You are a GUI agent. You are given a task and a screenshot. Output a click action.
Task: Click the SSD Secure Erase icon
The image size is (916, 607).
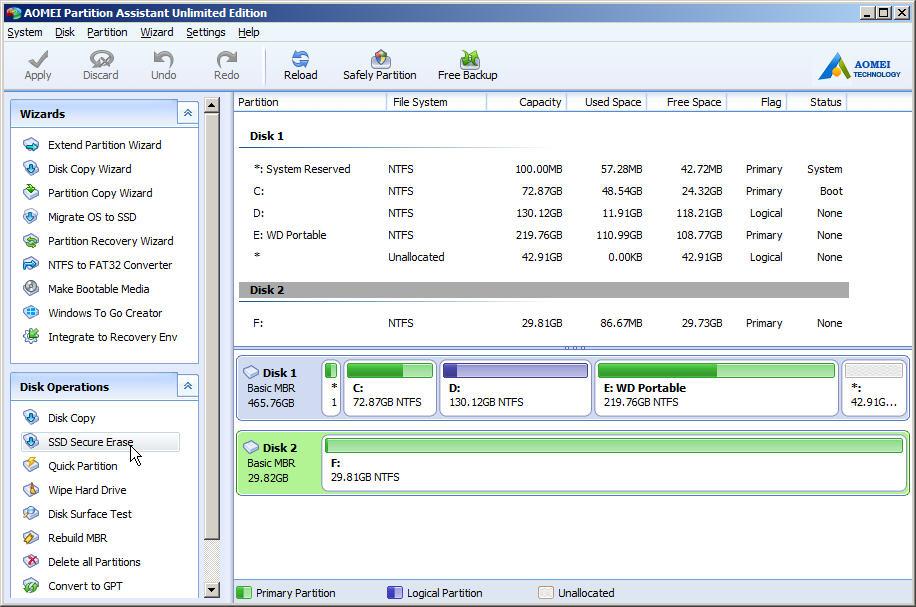31,441
